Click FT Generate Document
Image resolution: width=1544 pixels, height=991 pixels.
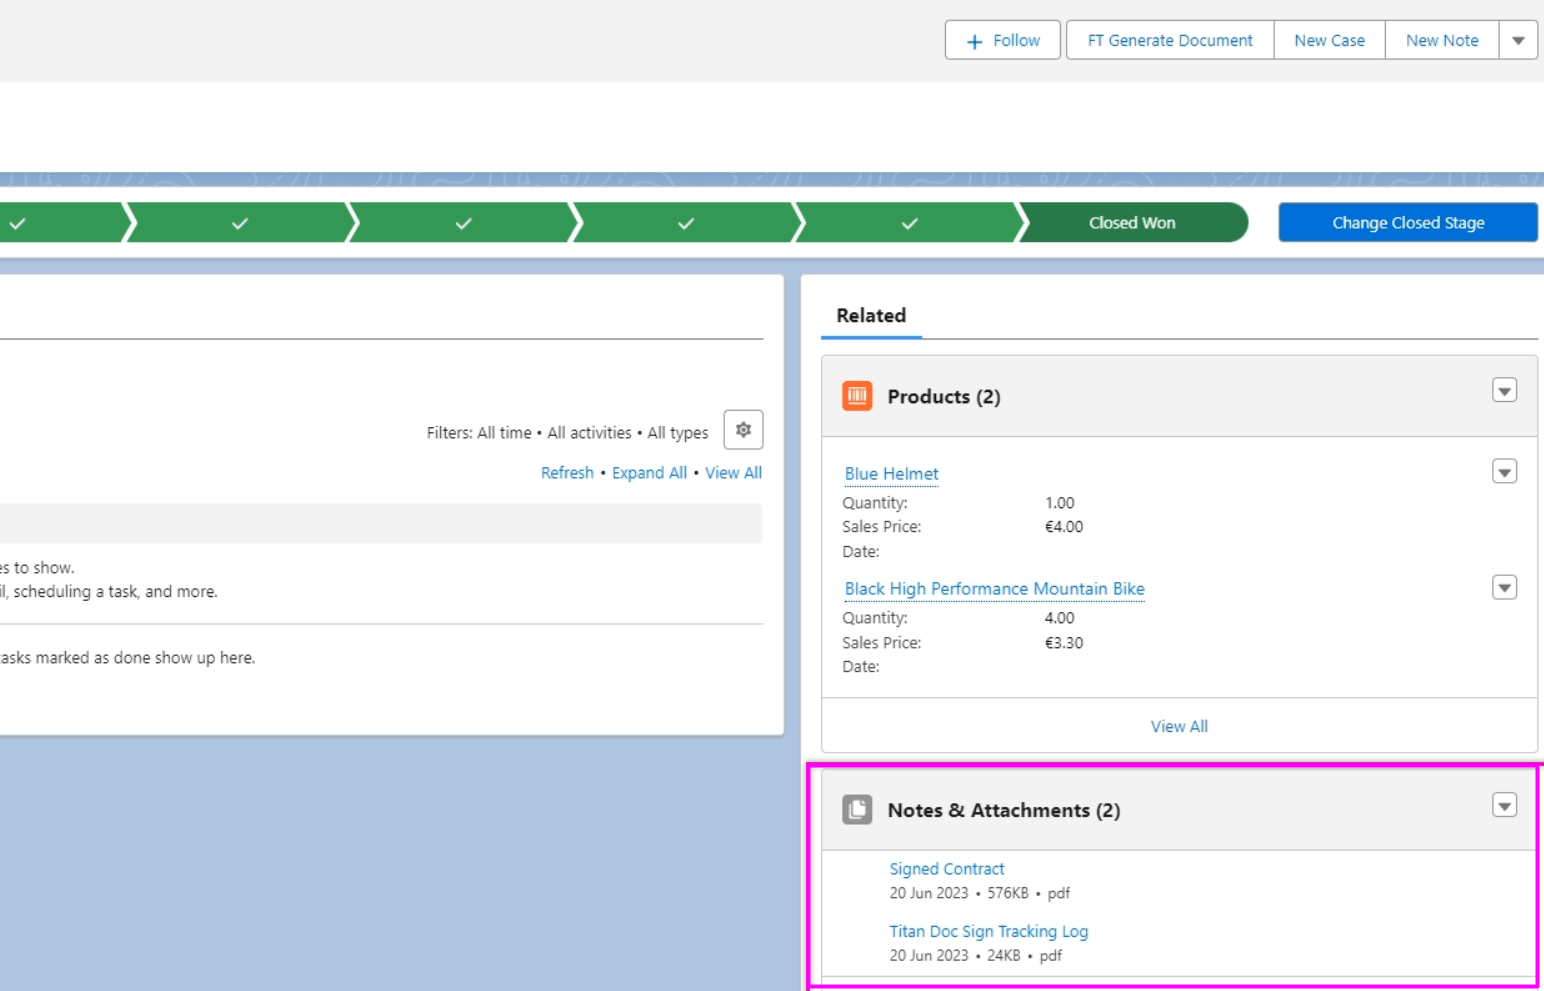pyautogui.click(x=1169, y=40)
